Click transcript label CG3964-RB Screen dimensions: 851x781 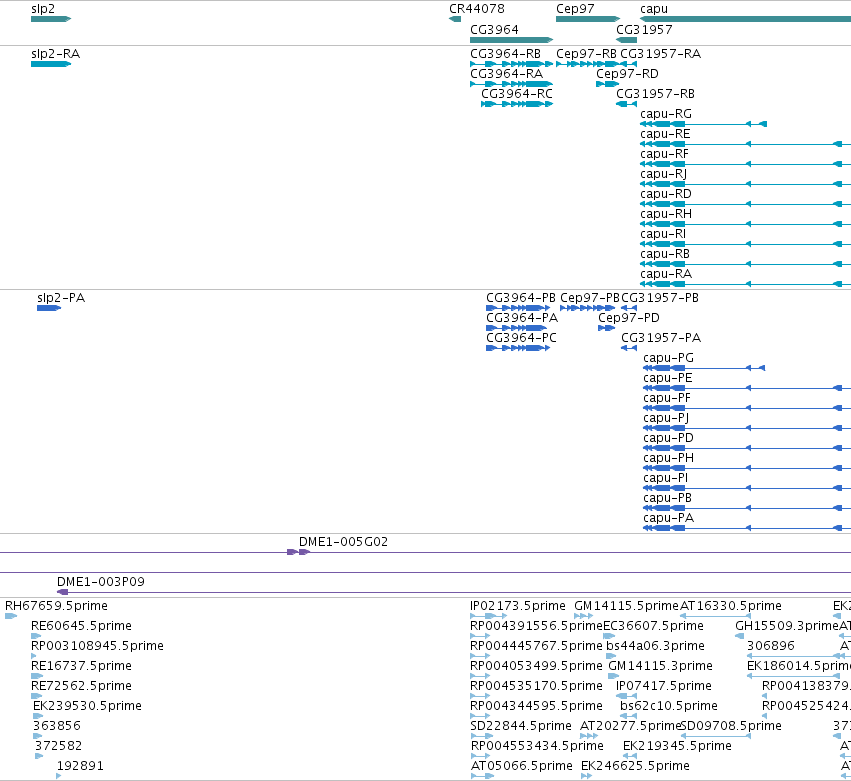coord(505,54)
